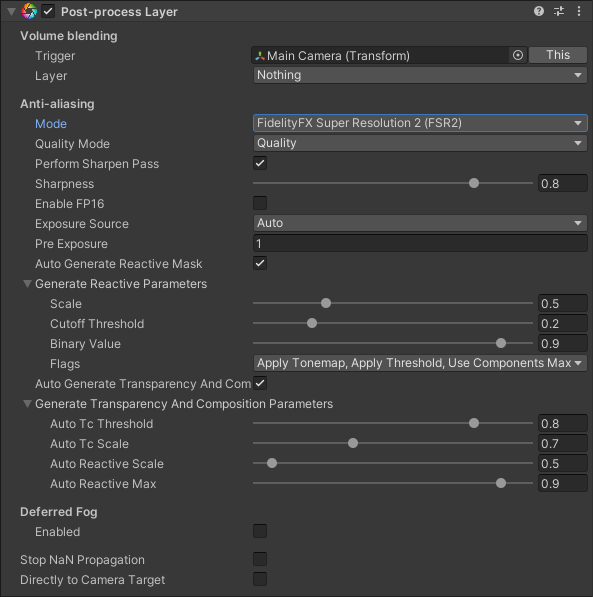This screenshot has width=593, height=597.
Task: Click the Sharpness label
Action: (64, 184)
